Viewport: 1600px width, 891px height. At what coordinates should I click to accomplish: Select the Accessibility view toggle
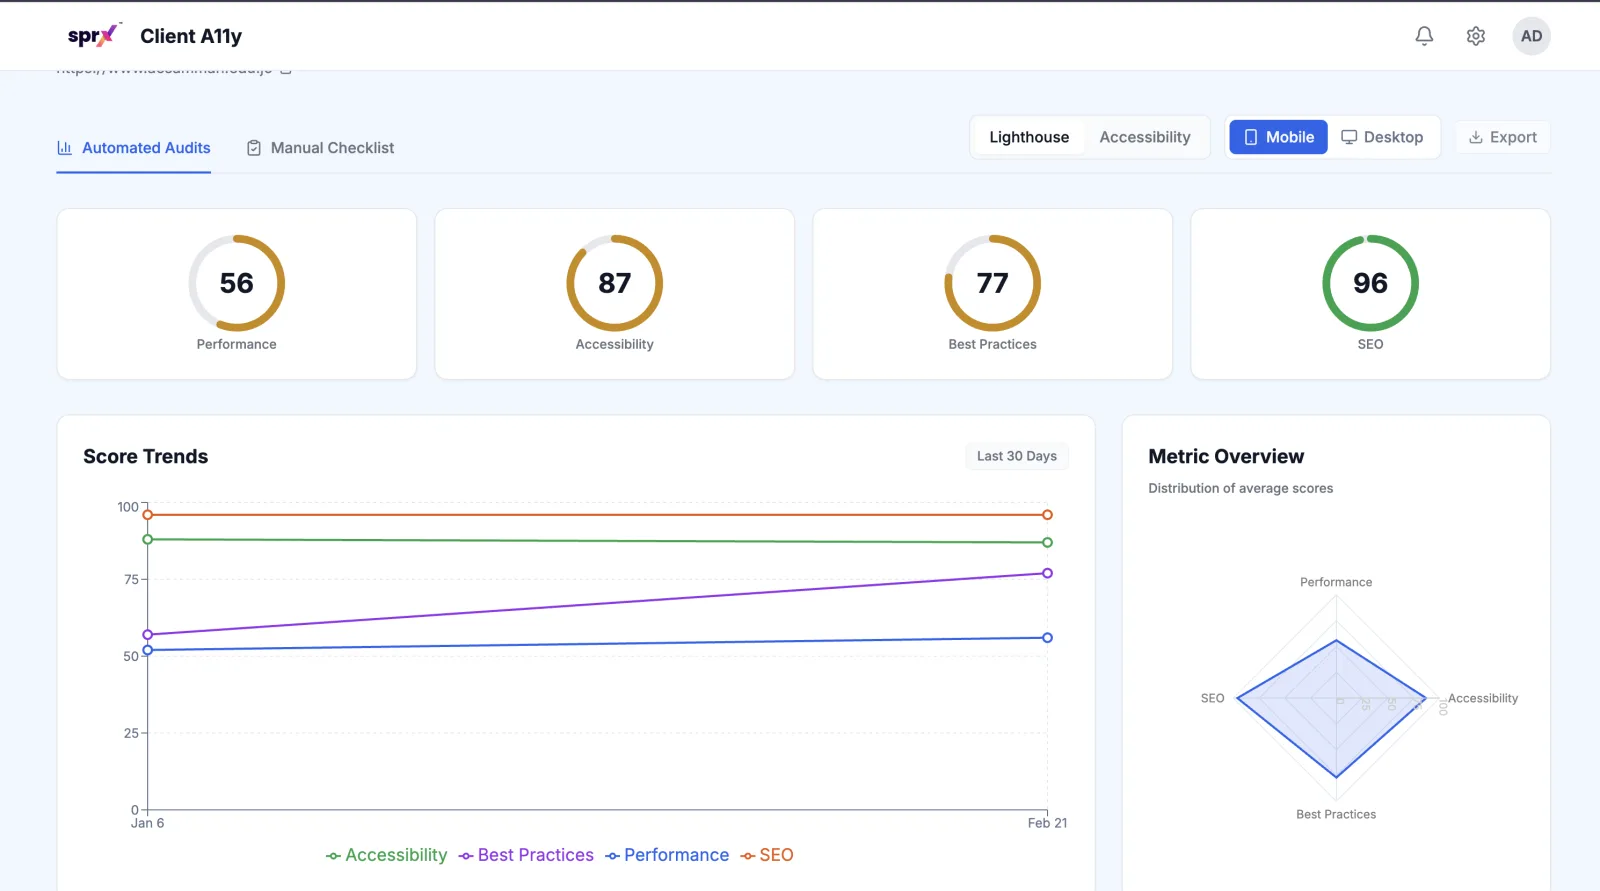click(x=1145, y=137)
